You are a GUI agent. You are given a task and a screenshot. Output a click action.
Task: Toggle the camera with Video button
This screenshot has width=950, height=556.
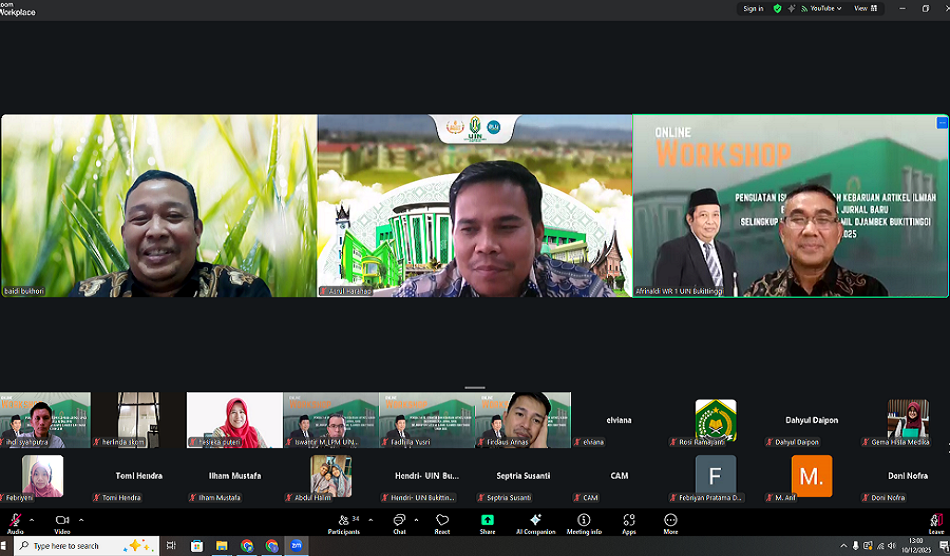[x=62, y=523]
